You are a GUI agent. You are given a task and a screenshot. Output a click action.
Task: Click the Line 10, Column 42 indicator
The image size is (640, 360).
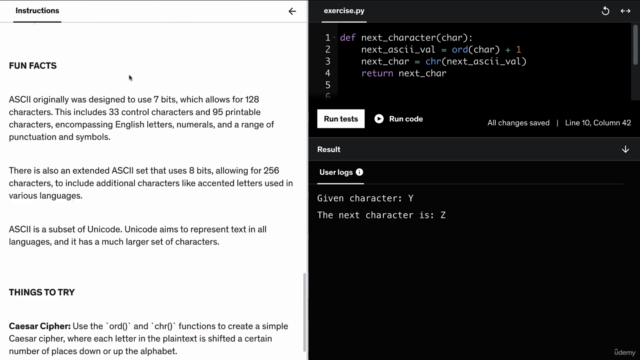(x=598, y=123)
